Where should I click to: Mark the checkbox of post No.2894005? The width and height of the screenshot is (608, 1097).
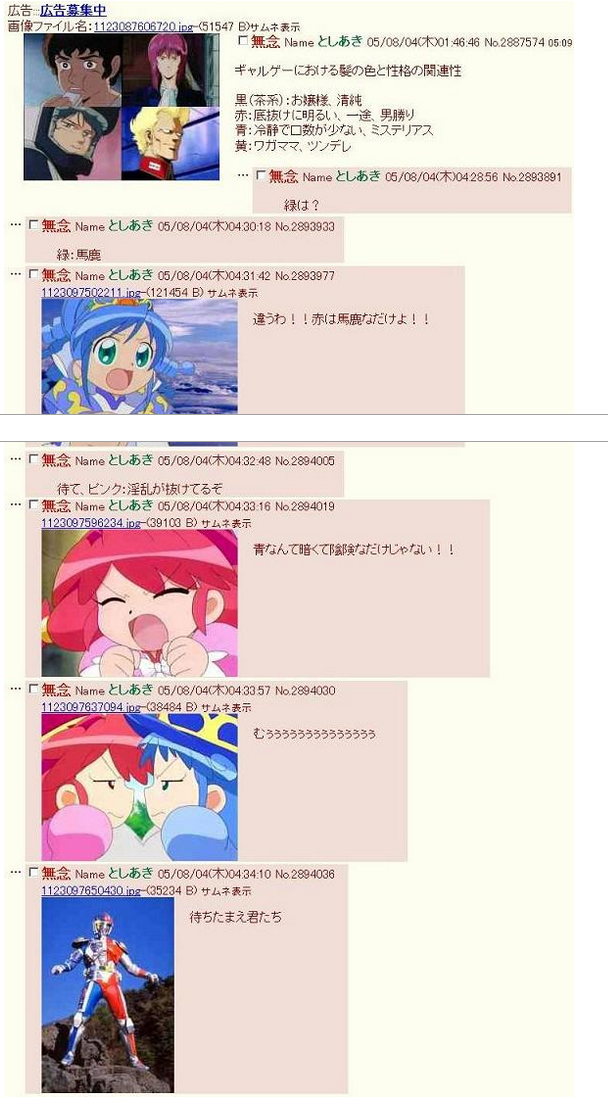coord(34,460)
